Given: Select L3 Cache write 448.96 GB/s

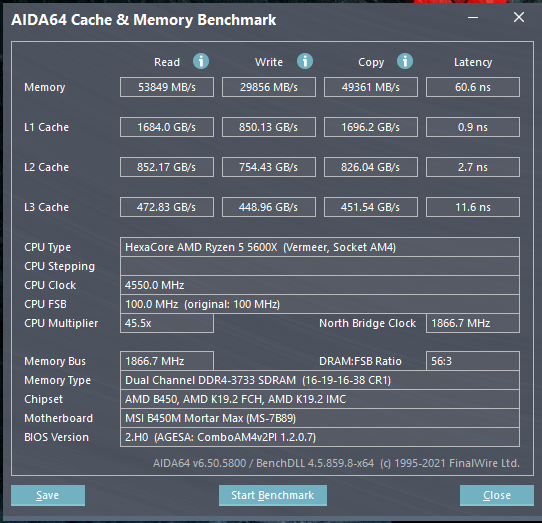Looking at the screenshot, I should [269, 207].
